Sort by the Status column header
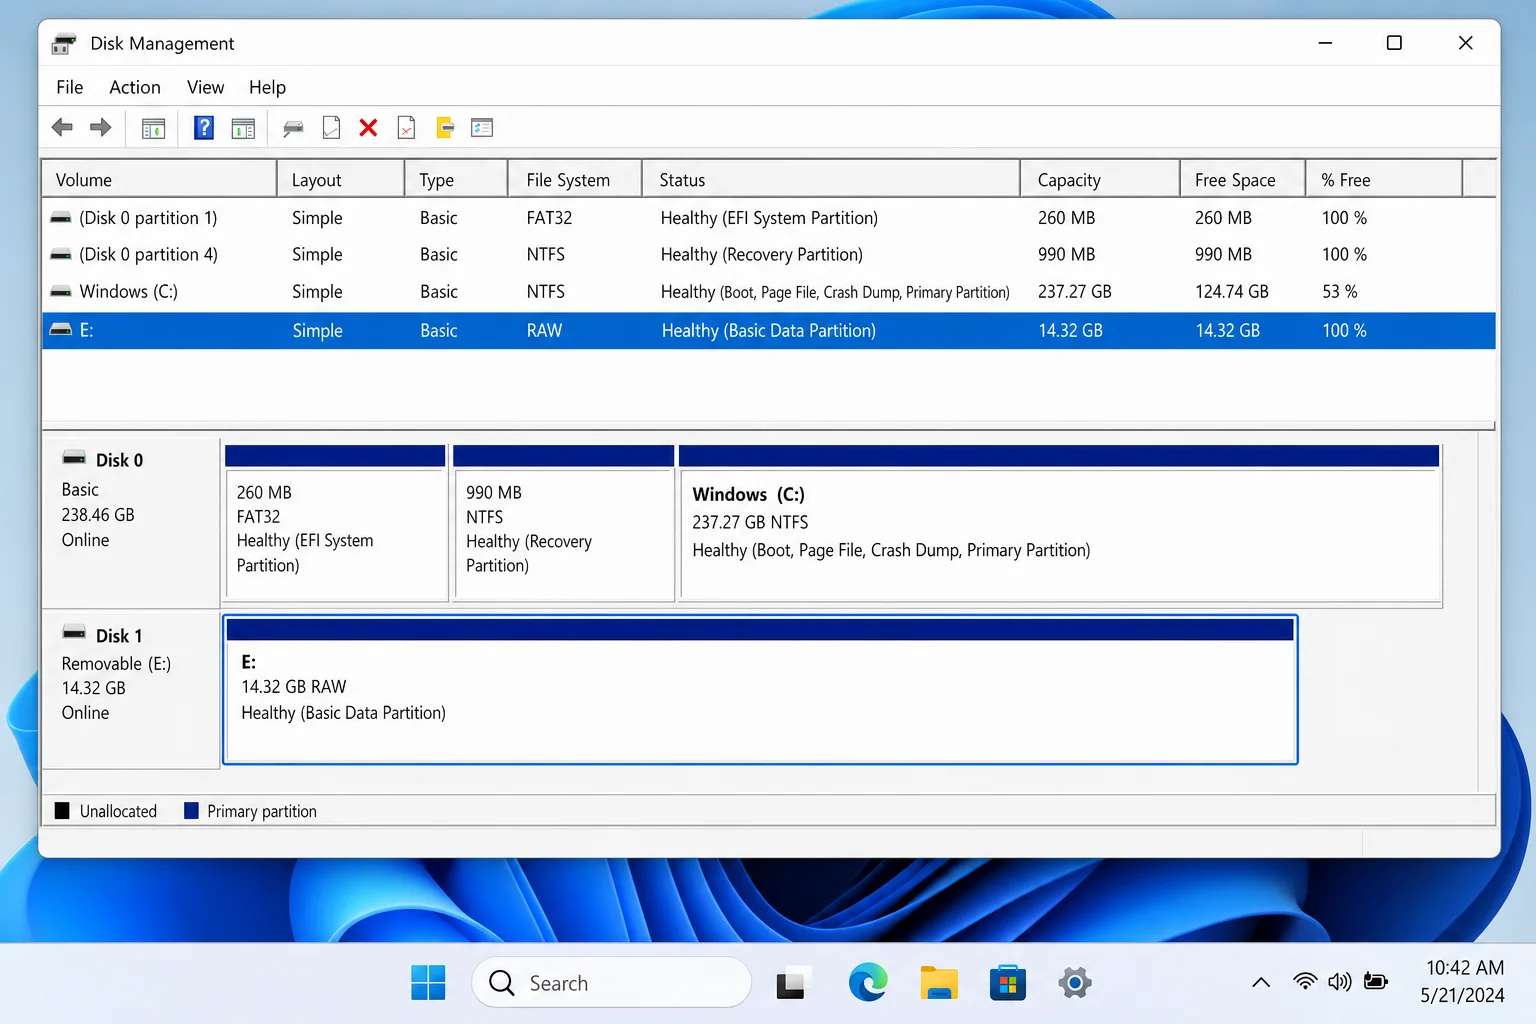Screen dimensions: 1536x1024 pos(831,180)
